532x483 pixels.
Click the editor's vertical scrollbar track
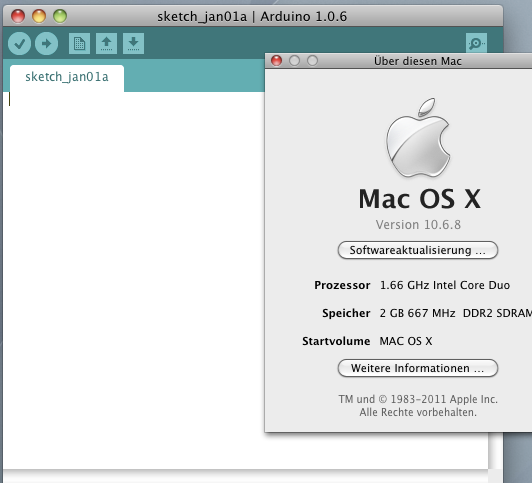point(495,450)
